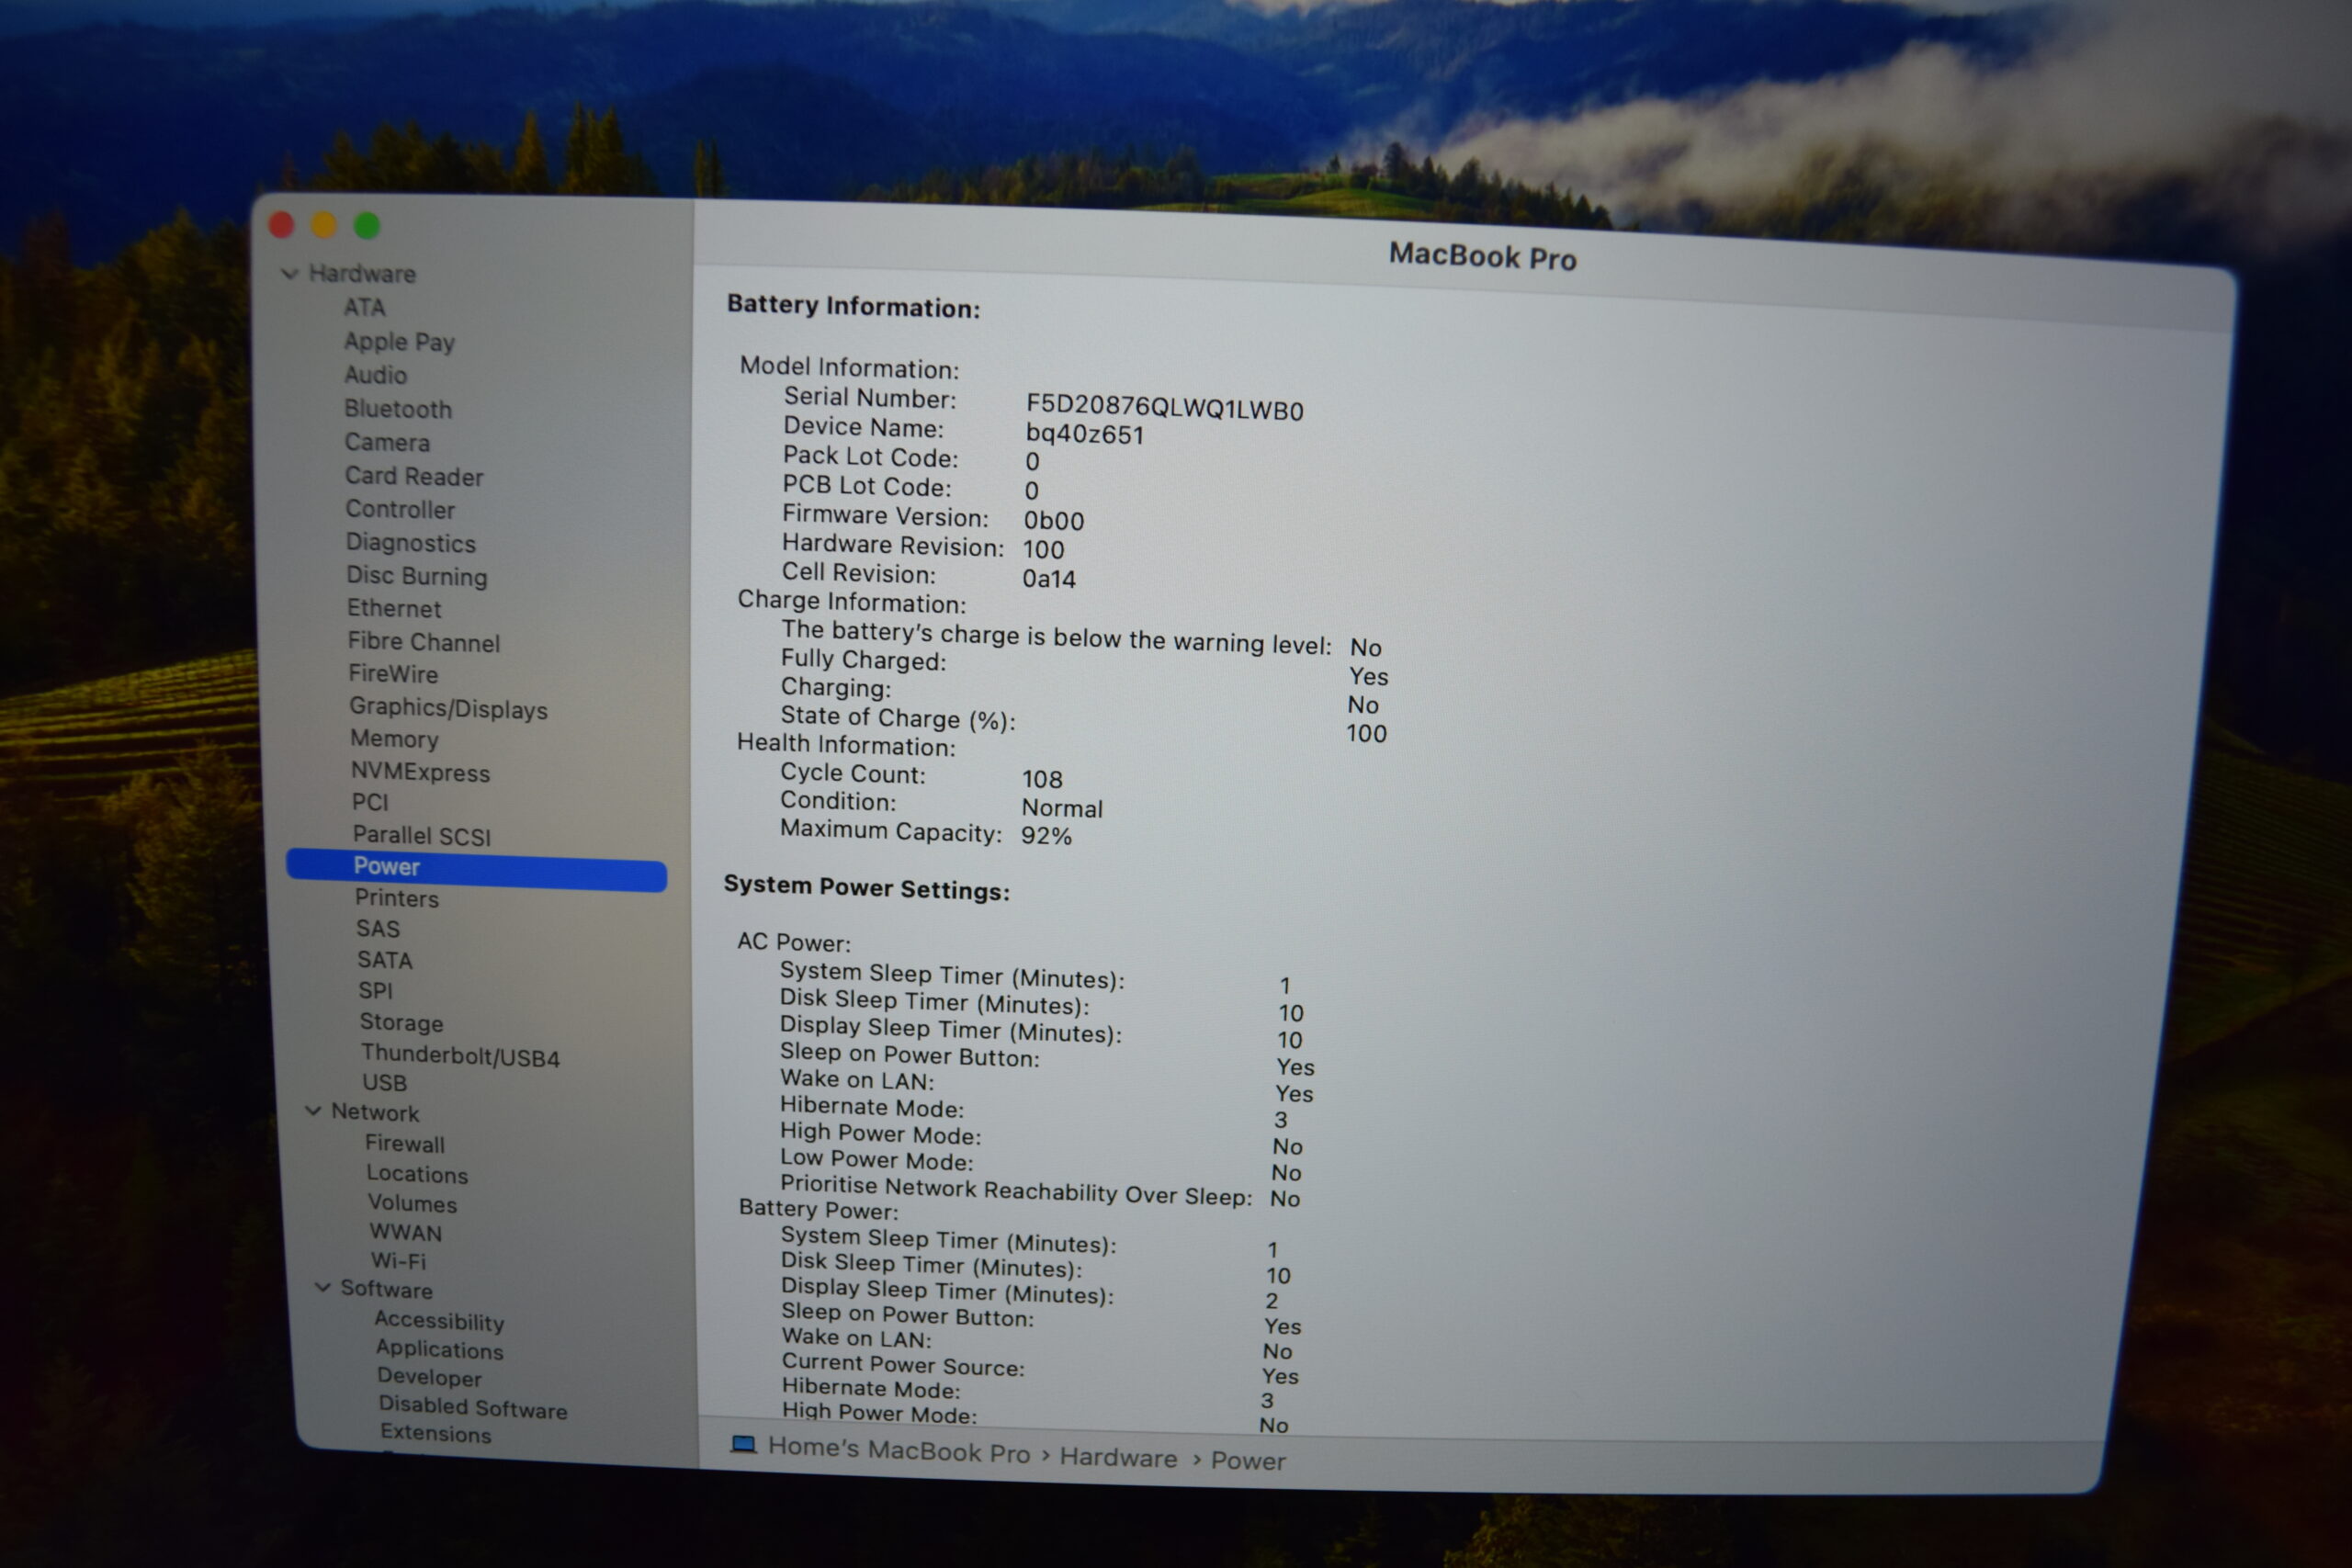This screenshot has height=1568, width=2352.
Task: Open the Camera hardware entry
Action: click(x=388, y=442)
